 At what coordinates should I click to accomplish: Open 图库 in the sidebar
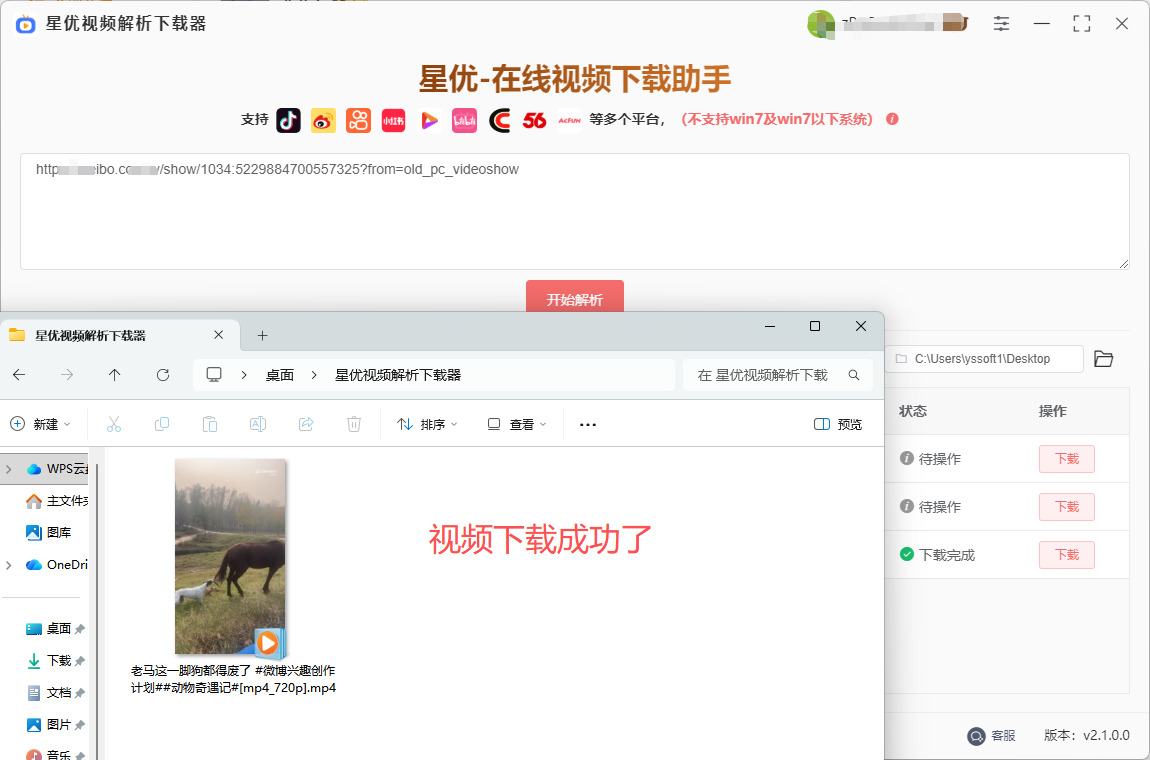point(48,533)
